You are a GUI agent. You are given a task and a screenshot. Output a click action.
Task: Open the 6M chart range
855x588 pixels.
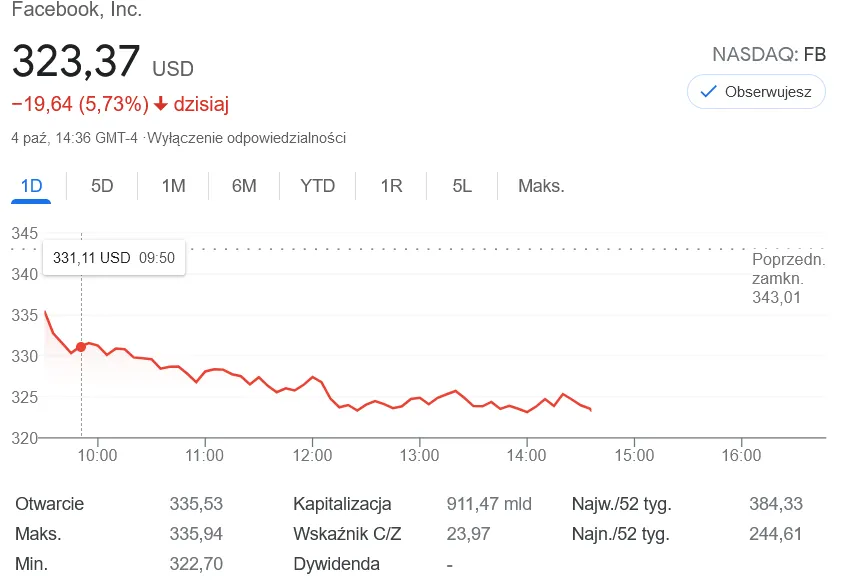click(244, 186)
